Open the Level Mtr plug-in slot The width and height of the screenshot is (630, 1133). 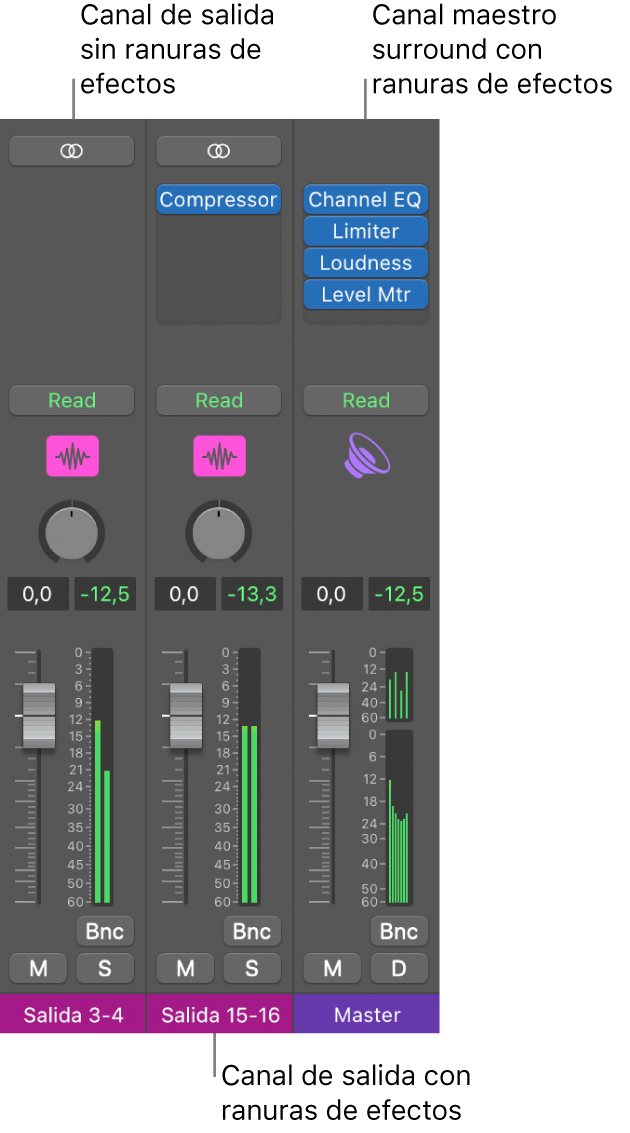[366, 295]
